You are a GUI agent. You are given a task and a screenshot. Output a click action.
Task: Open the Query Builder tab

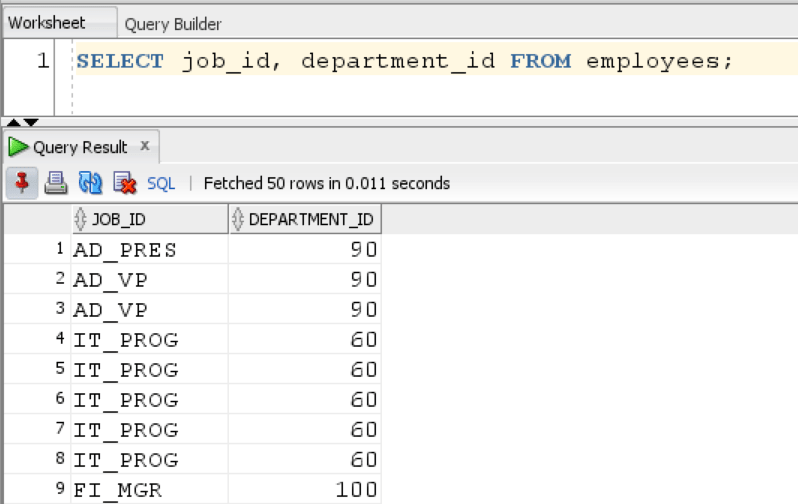(173, 23)
